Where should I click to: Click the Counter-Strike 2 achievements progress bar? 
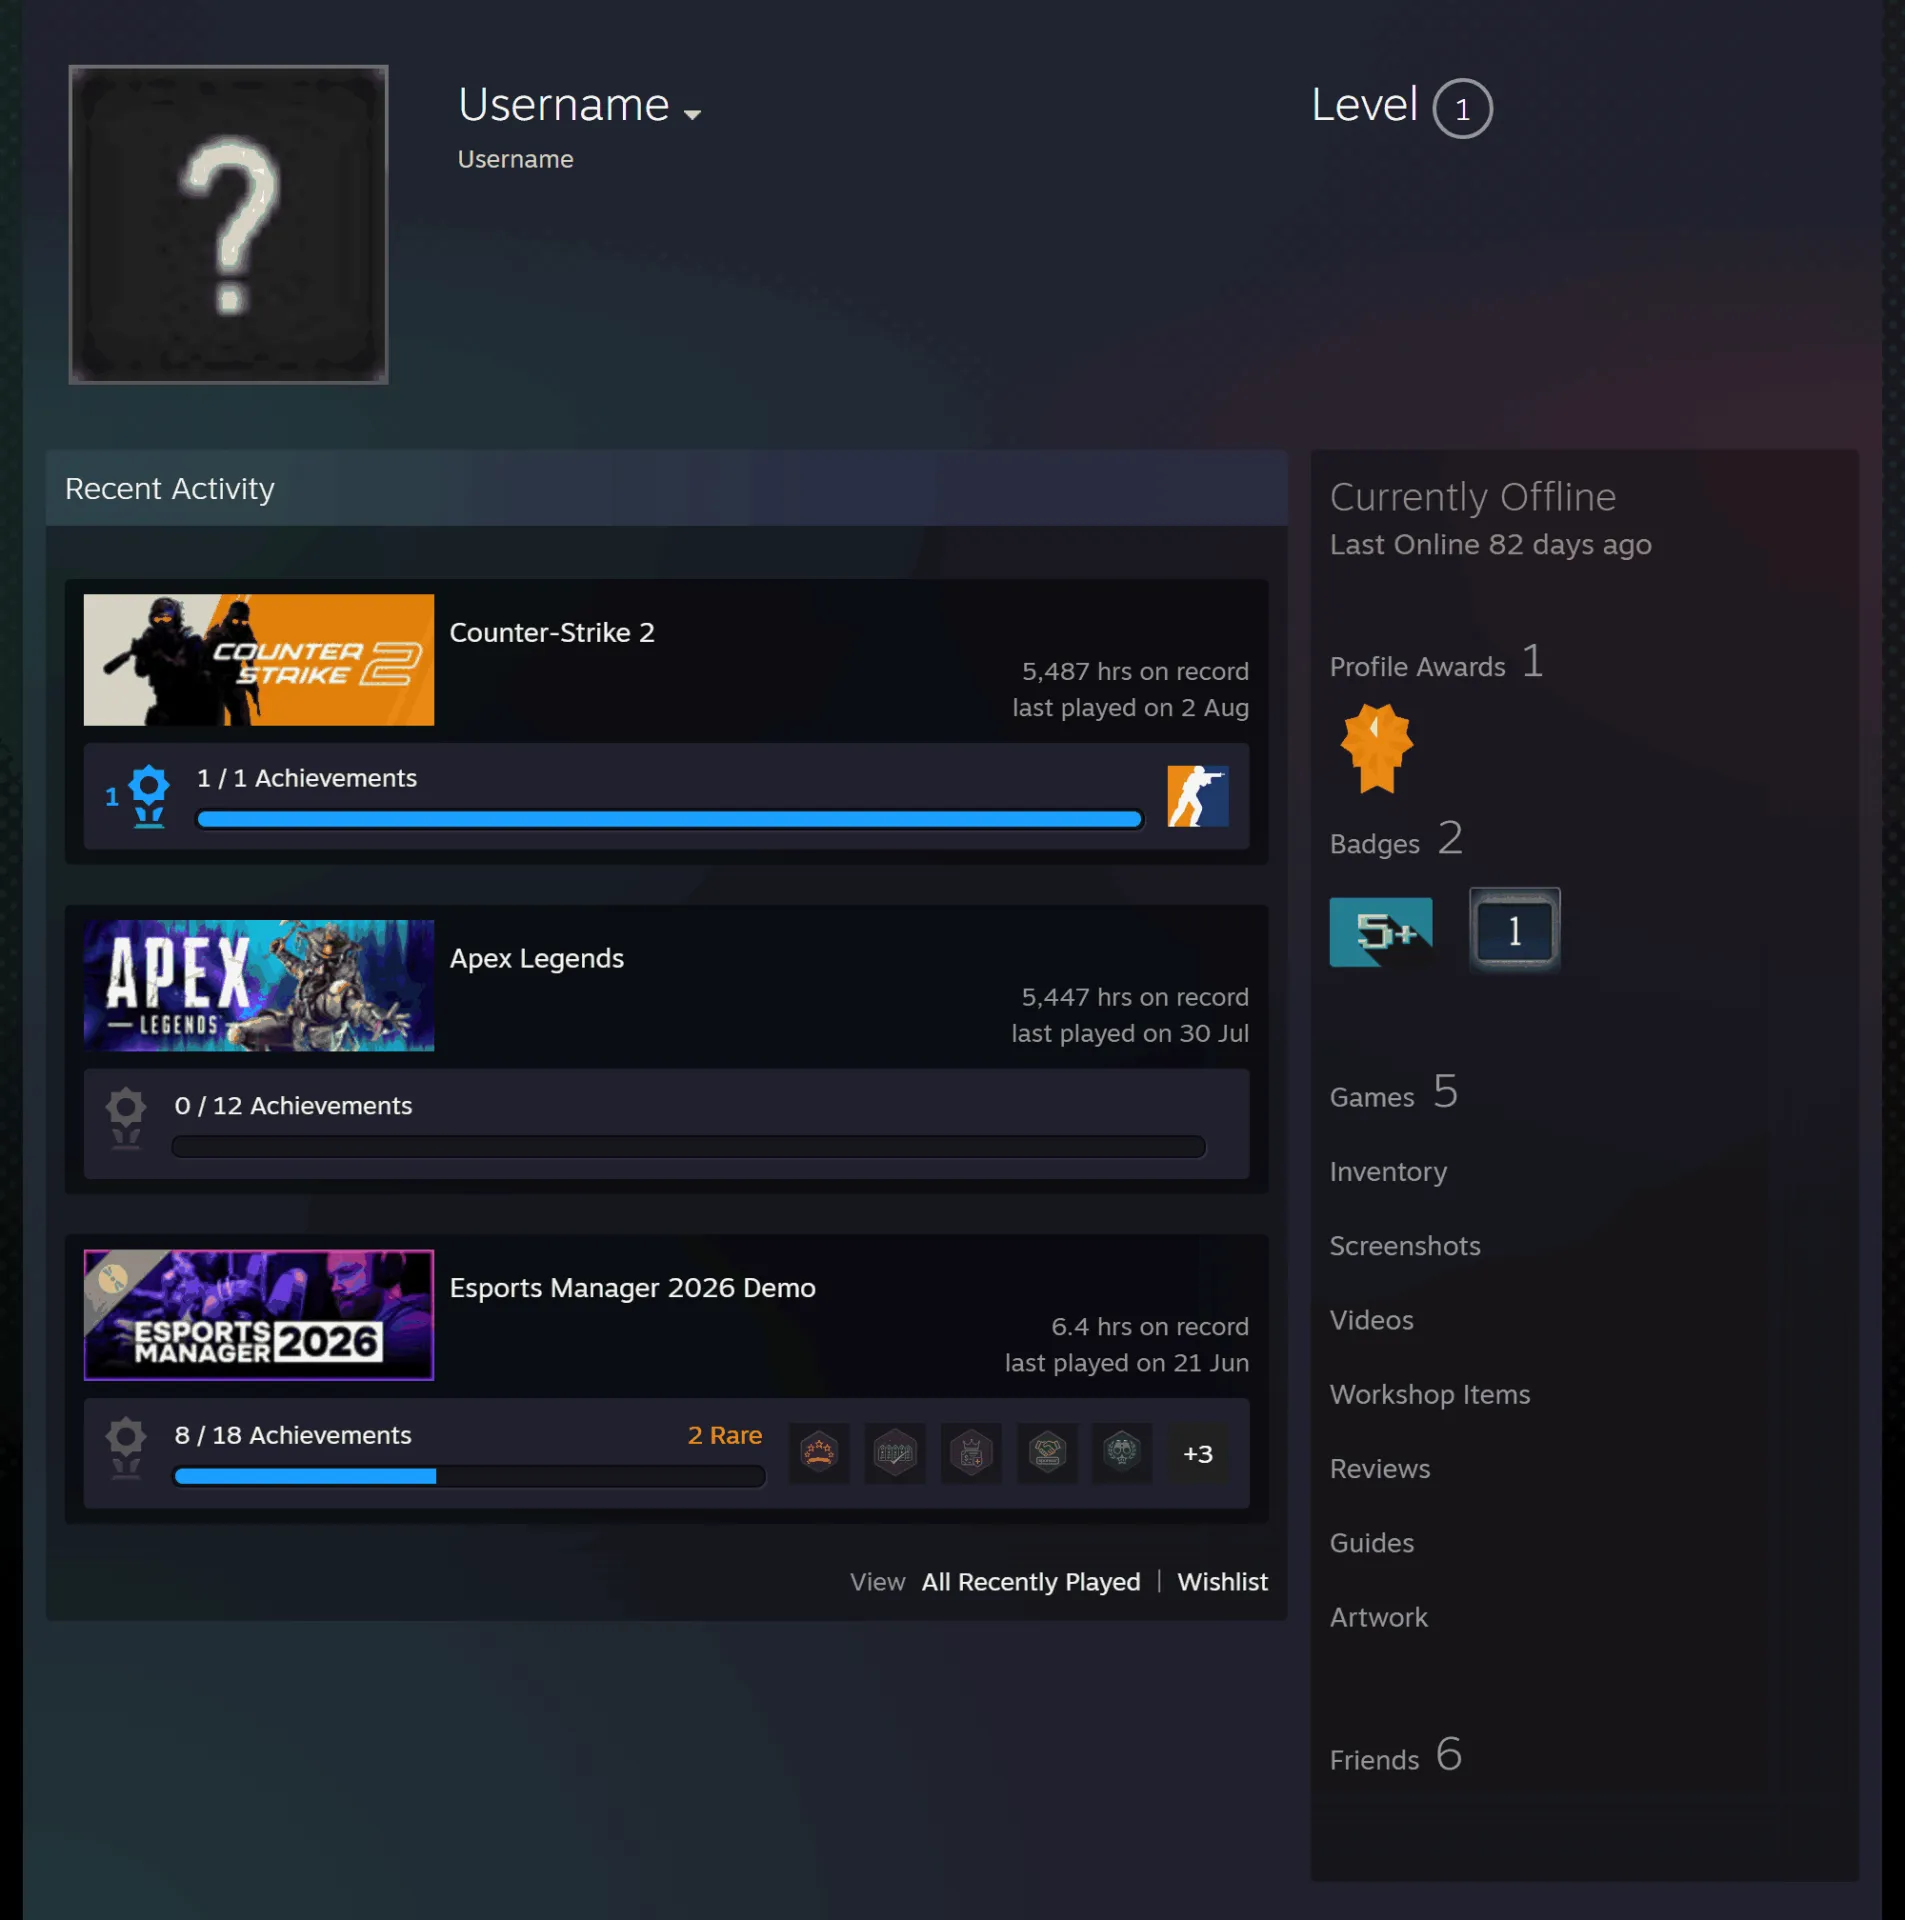click(x=670, y=819)
